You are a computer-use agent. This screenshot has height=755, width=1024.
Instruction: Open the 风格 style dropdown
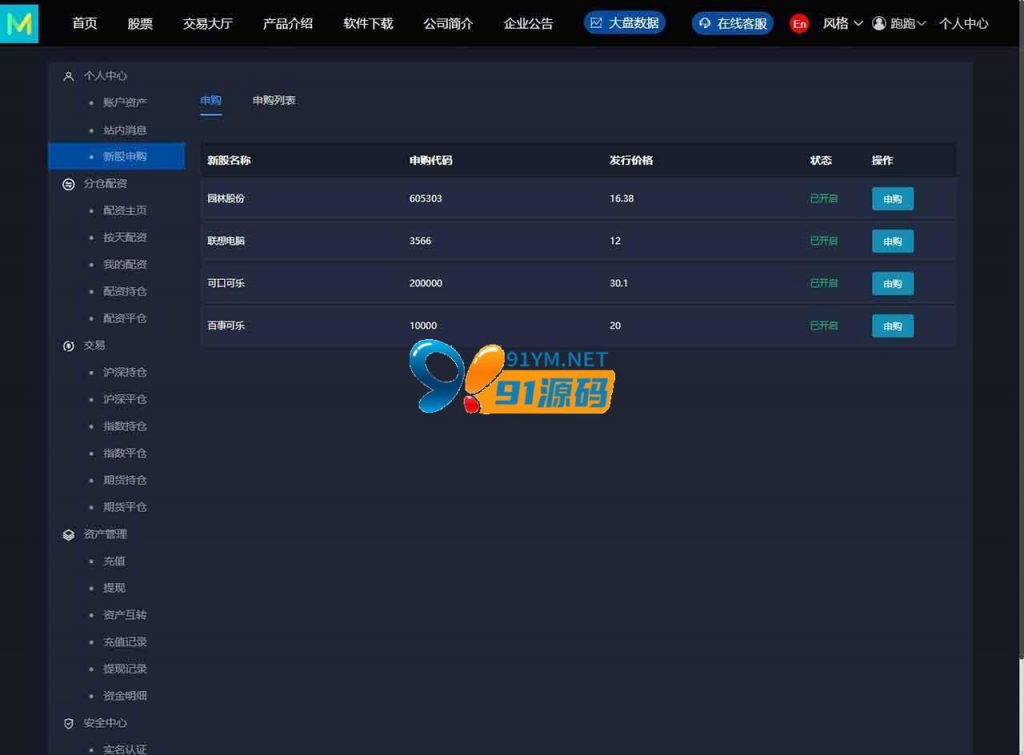842,24
